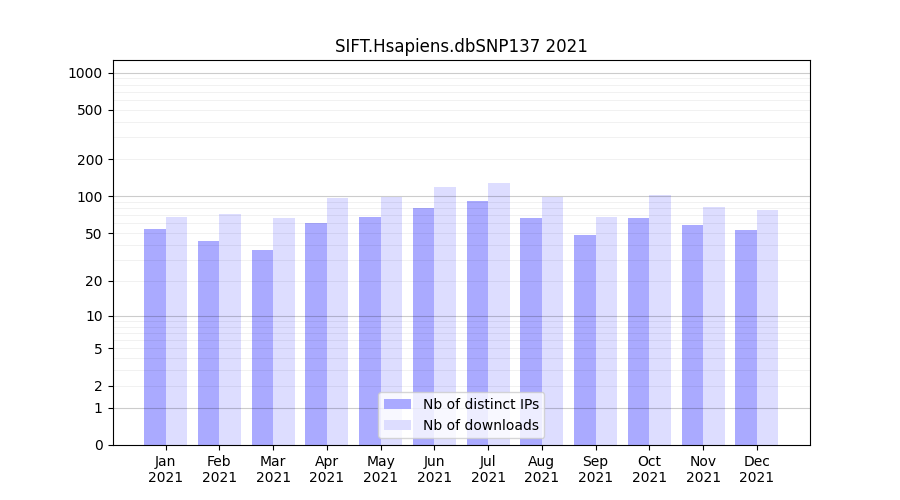Click the 'Nb of distinct IPs' legend label

click(480, 404)
